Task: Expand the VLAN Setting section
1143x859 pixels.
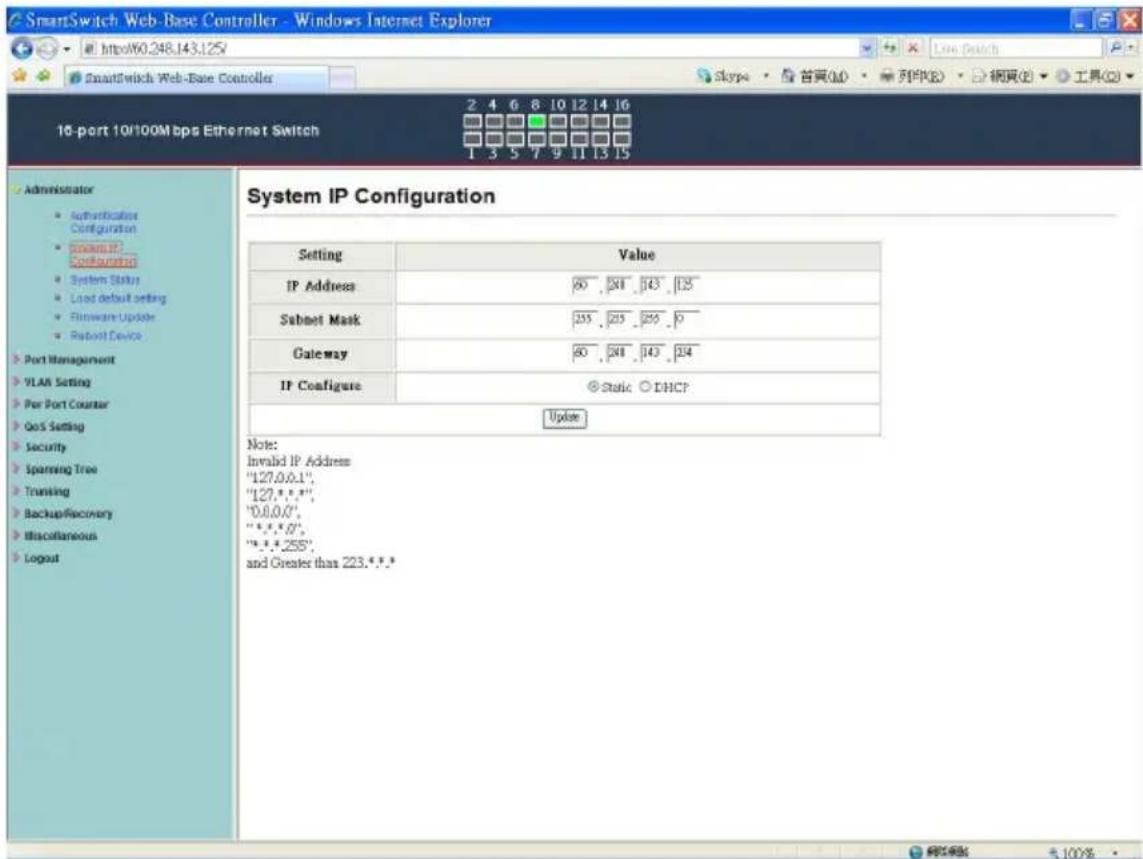Action: click(x=52, y=382)
